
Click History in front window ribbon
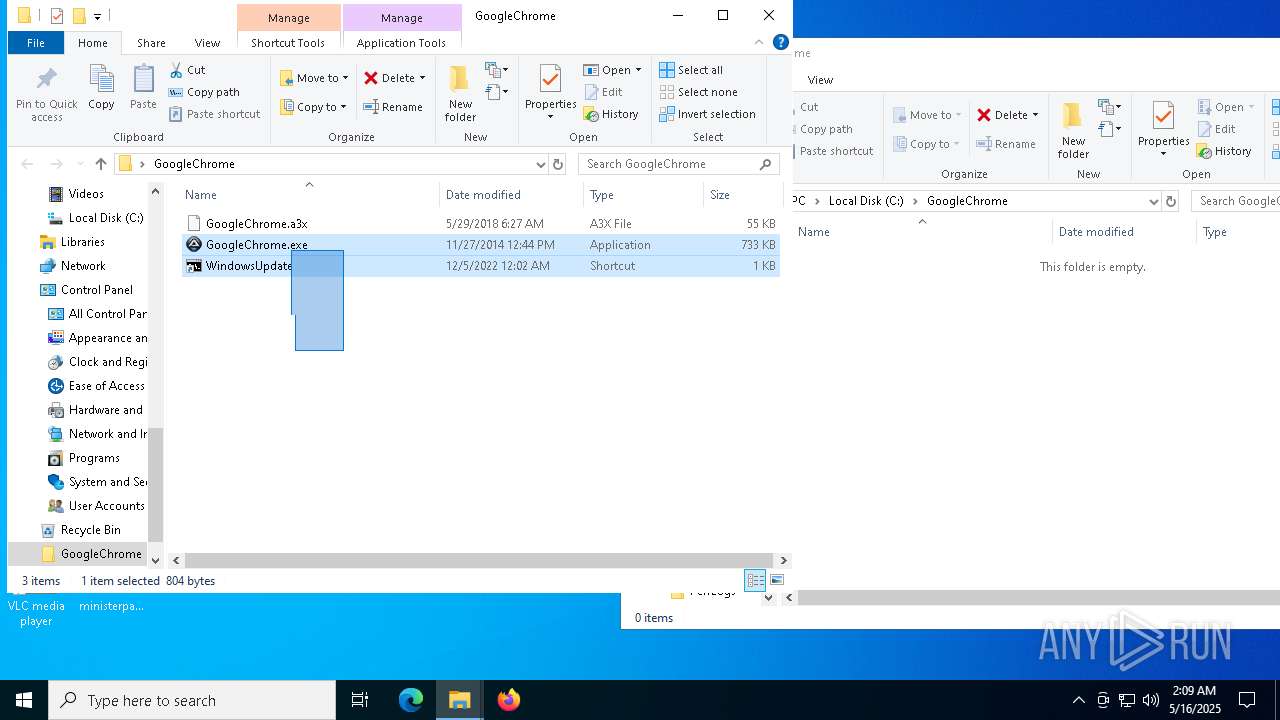(611, 114)
